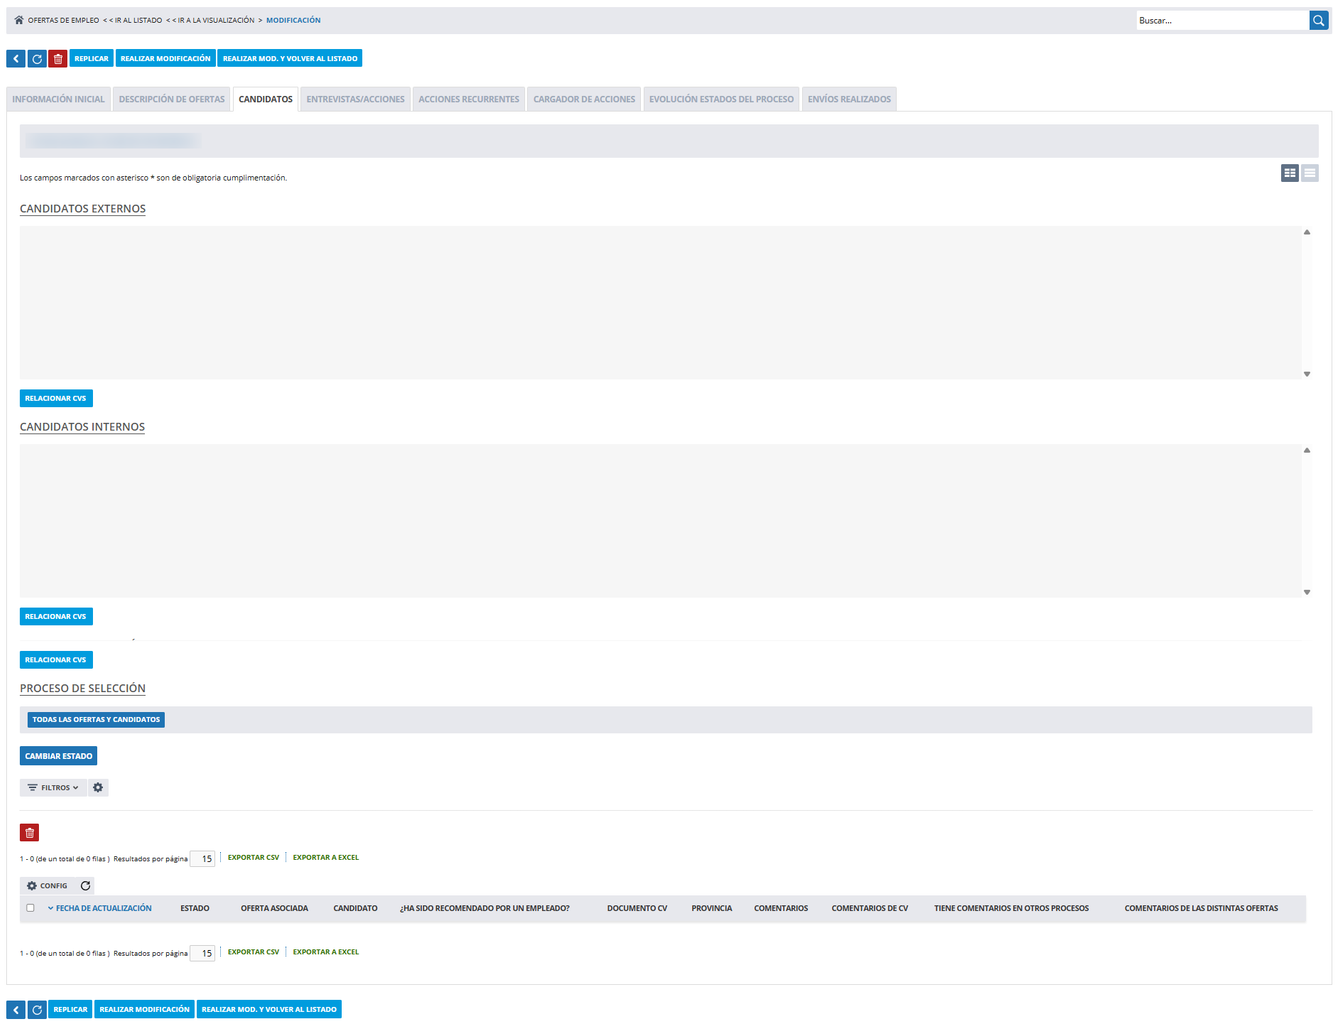Open the gear settings next to Filtros
Viewport: 1340px width, 1024px height.
pyautogui.click(x=98, y=788)
